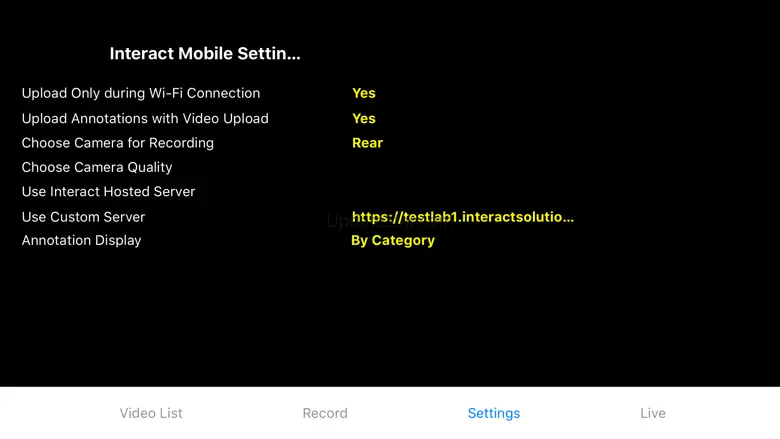Change the 'By Category' annotation display
The height and width of the screenshot is (439, 780).
[393, 240]
